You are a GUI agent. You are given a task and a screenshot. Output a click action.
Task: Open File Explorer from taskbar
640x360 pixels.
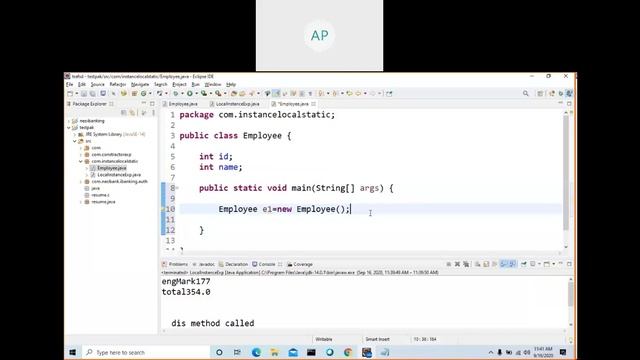274,352
